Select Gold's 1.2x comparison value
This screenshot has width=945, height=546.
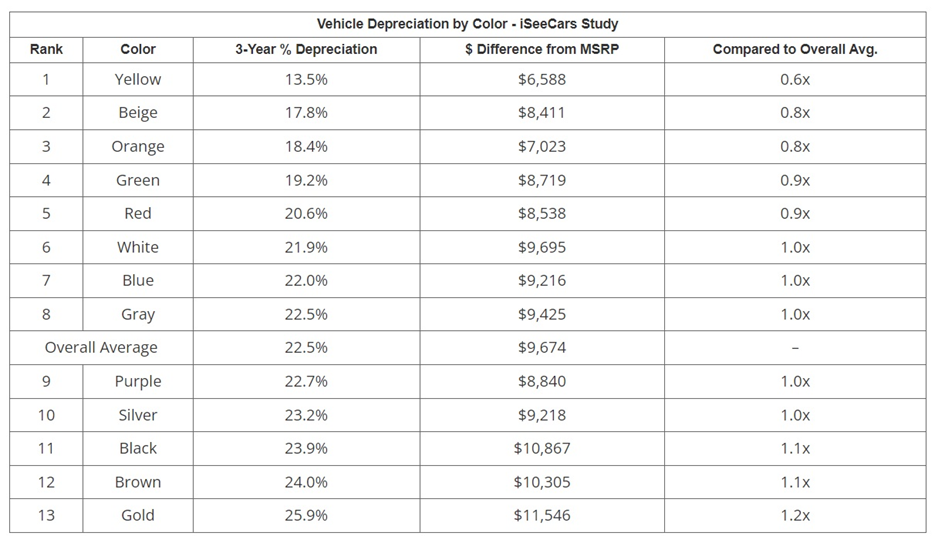click(794, 515)
